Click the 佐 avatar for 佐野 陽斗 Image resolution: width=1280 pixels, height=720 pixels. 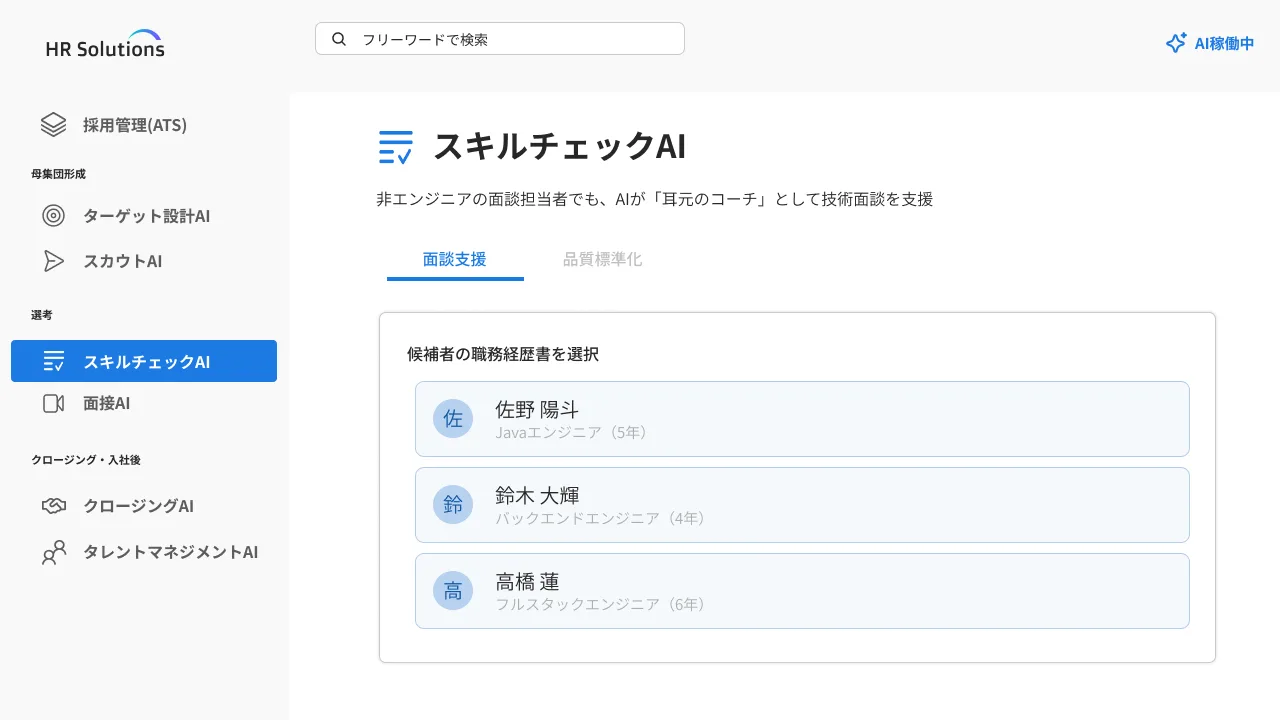[453, 419]
